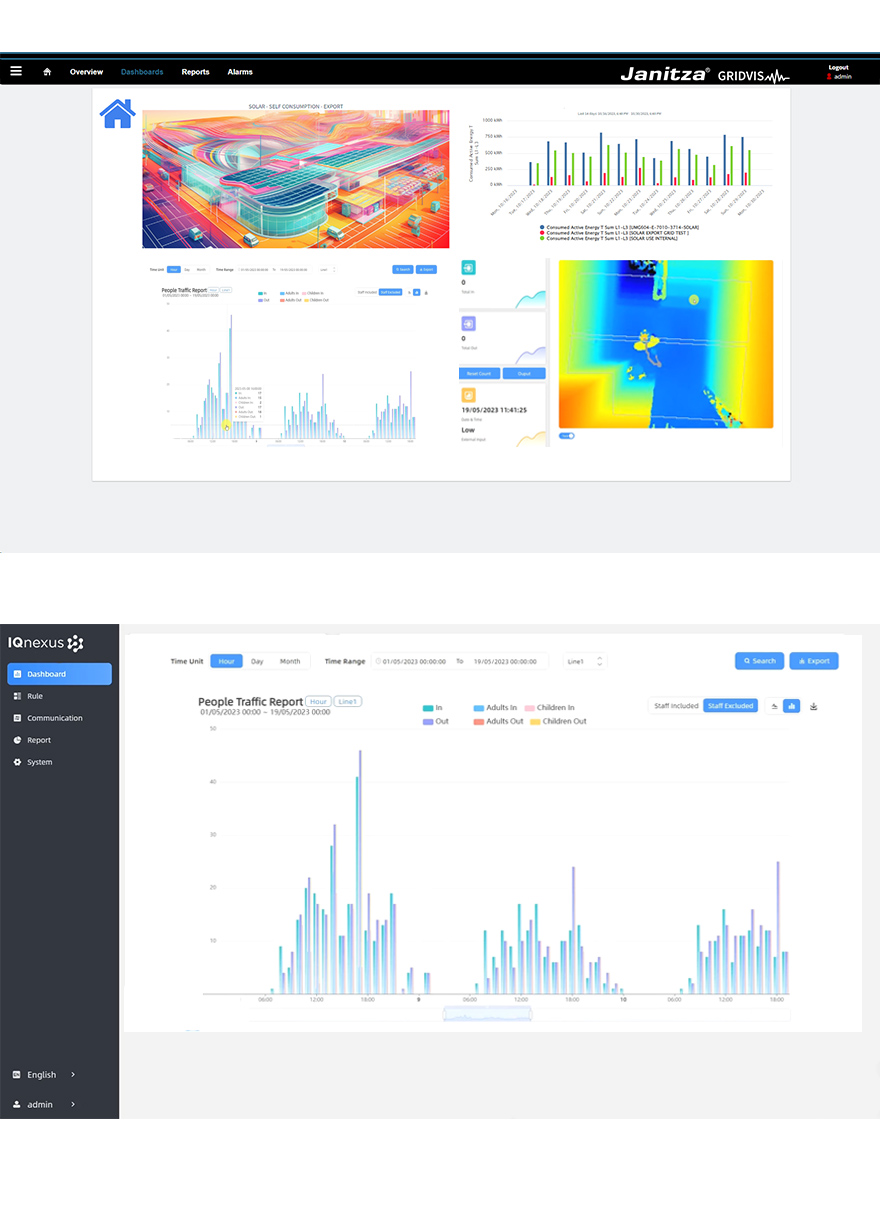
Task: Select the Staff Excluded option
Action: (730, 706)
